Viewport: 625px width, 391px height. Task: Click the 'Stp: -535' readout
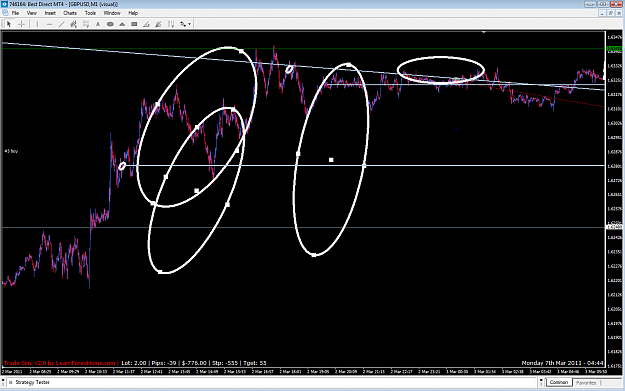point(225,363)
